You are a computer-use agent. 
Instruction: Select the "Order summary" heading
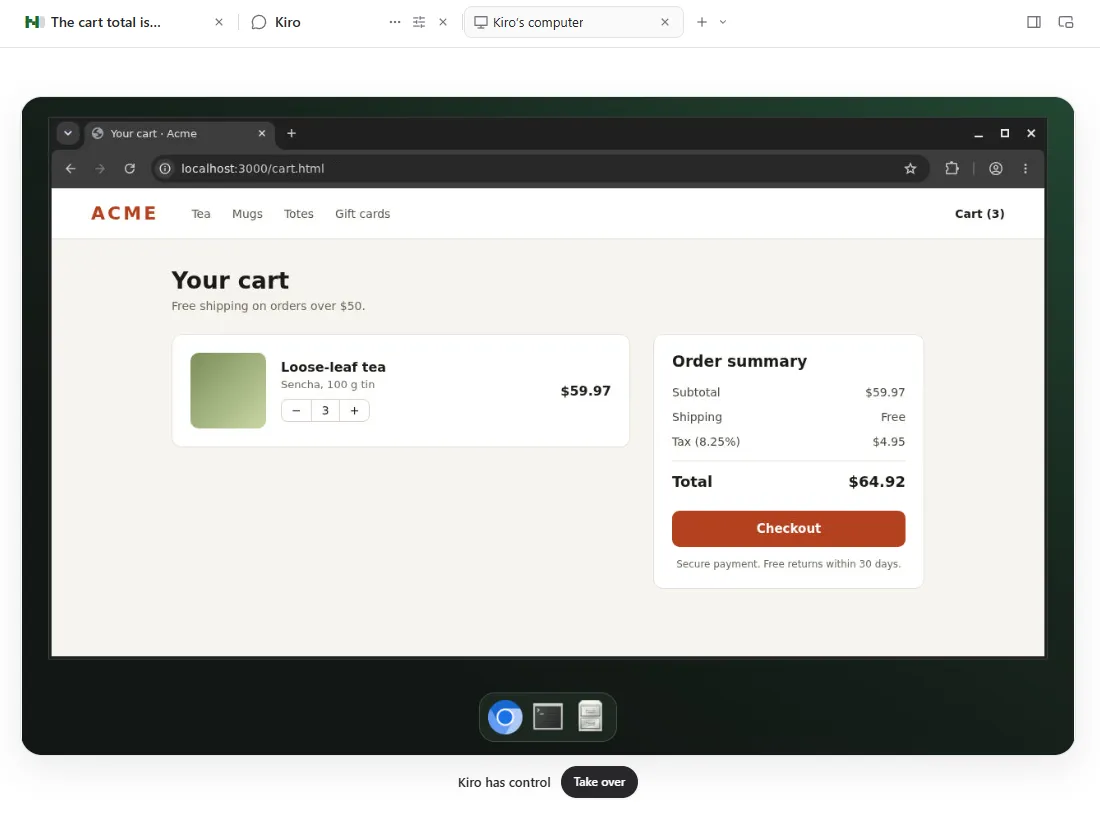point(739,361)
